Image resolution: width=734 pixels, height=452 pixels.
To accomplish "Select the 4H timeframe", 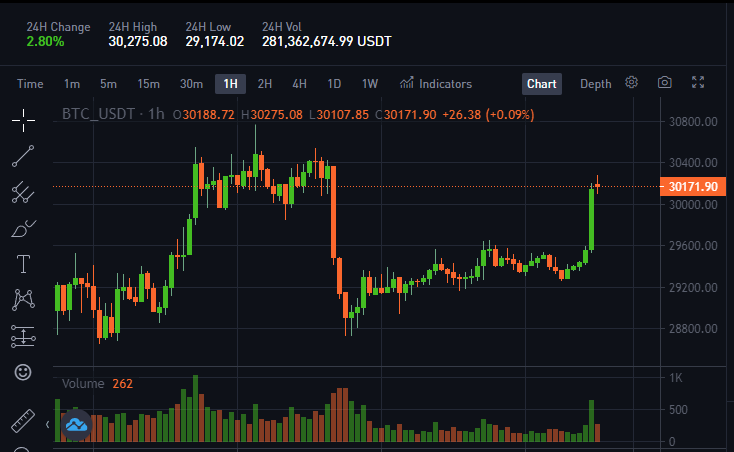I will click(300, 84).
